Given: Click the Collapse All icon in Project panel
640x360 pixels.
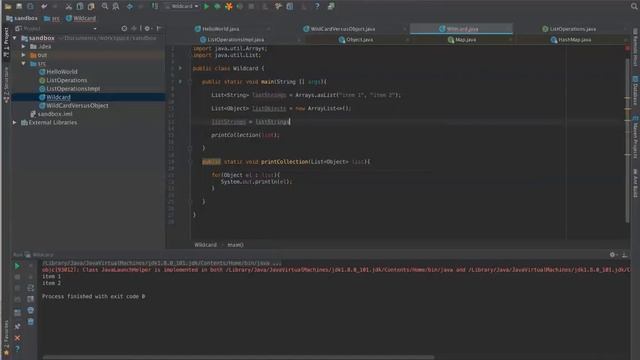Looking at the screenshot, I should (x=133, y=29).
